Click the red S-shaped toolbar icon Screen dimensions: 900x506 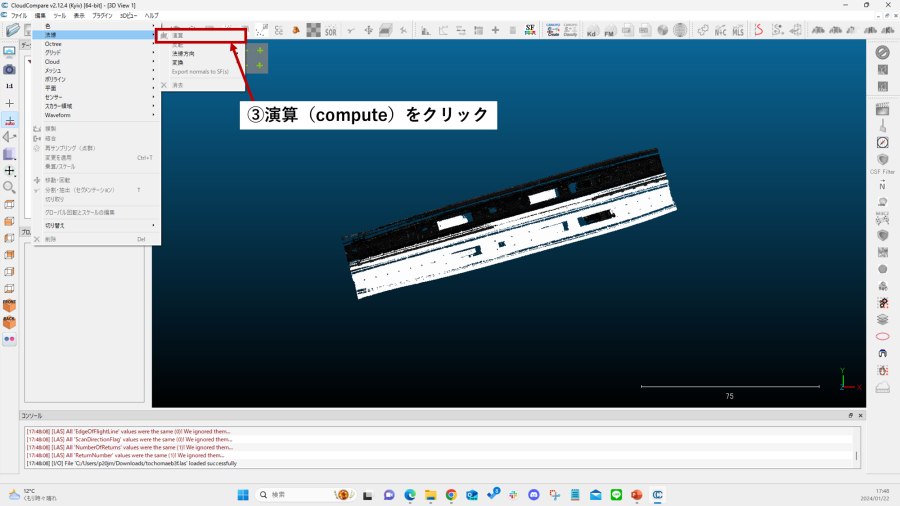[758, 30]
